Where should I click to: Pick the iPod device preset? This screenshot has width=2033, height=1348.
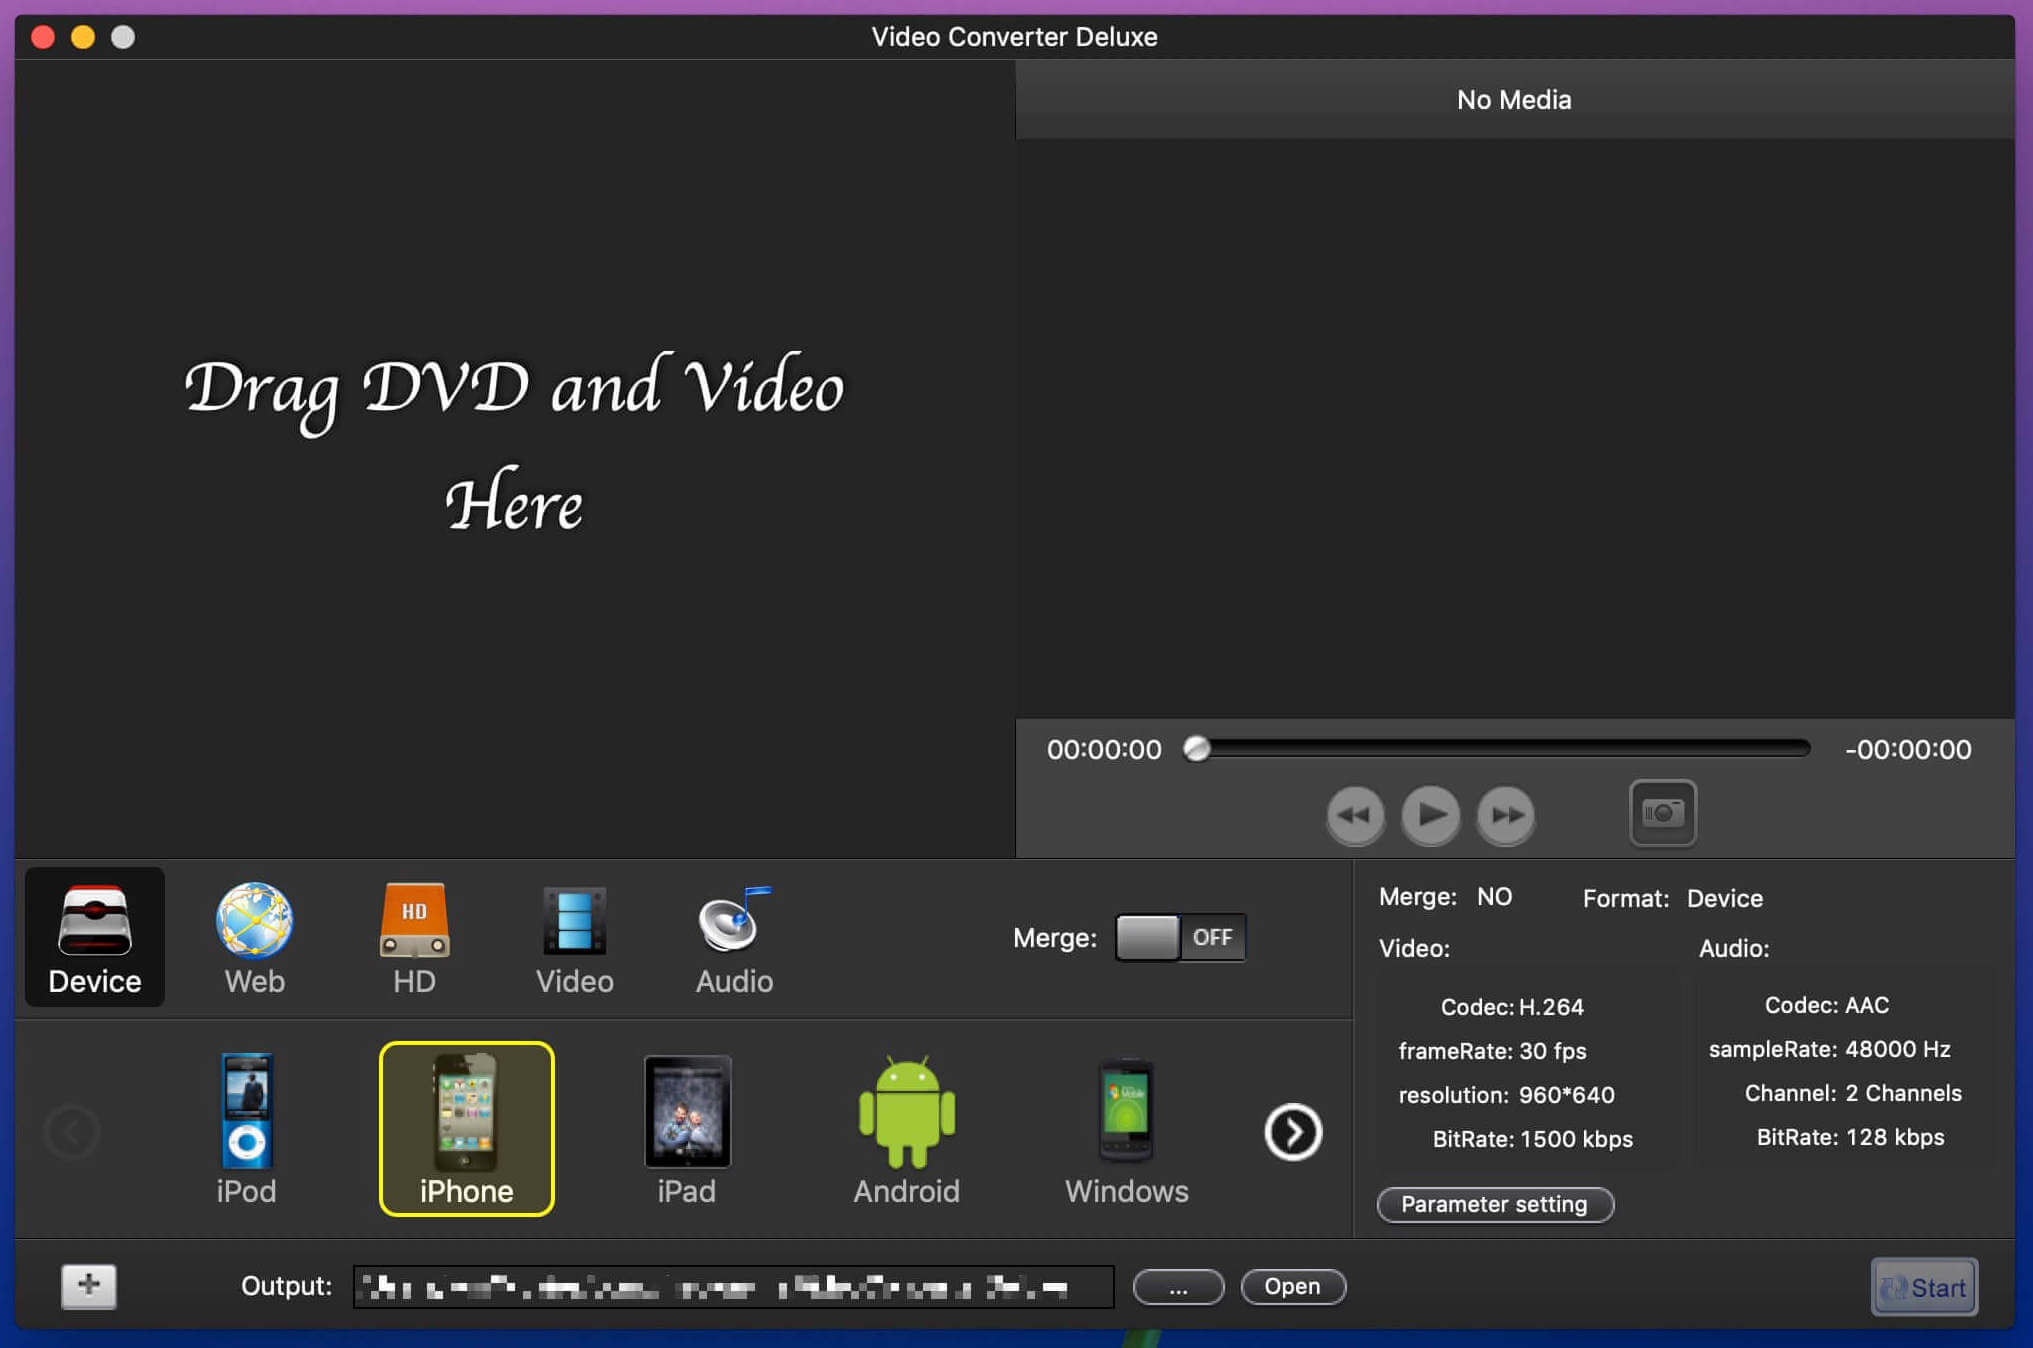(x=246, y=1129)
